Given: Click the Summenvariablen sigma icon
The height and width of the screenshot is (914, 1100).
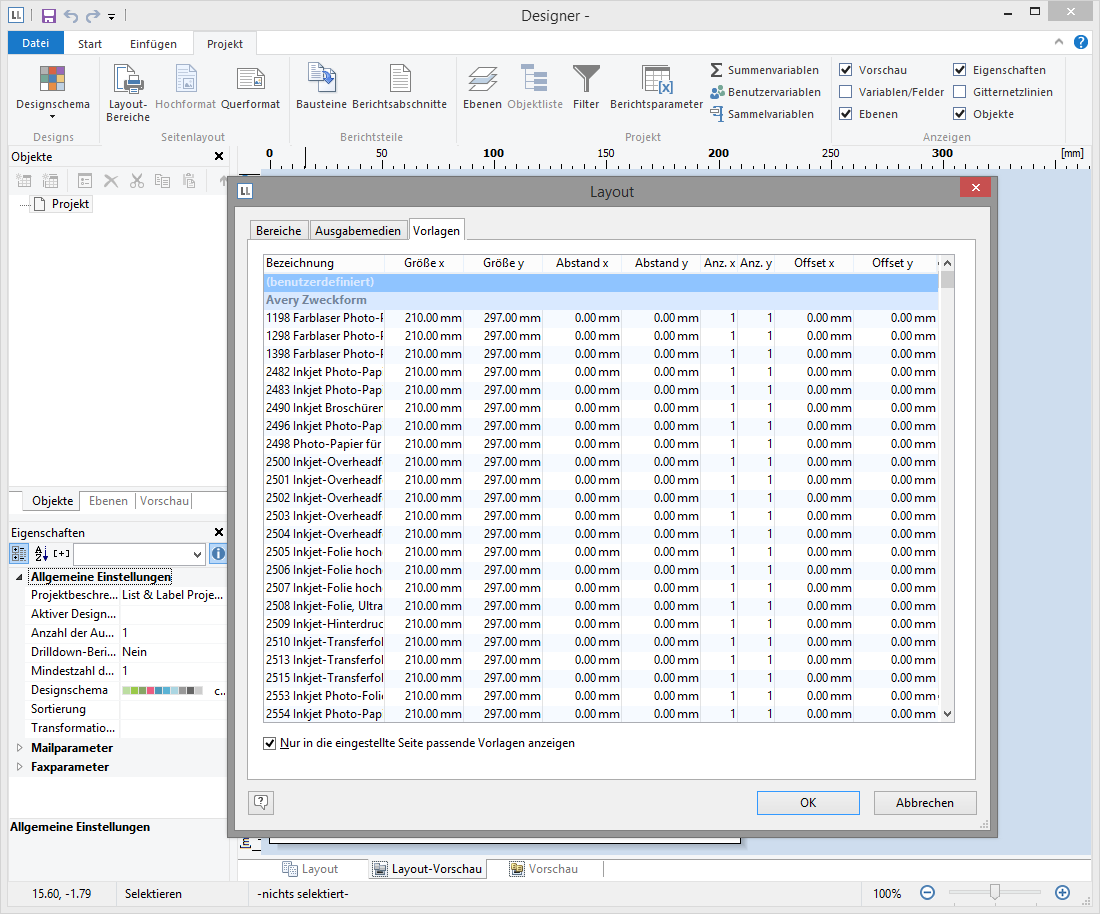Looking at the screenshot, I should tap(717, 70).
